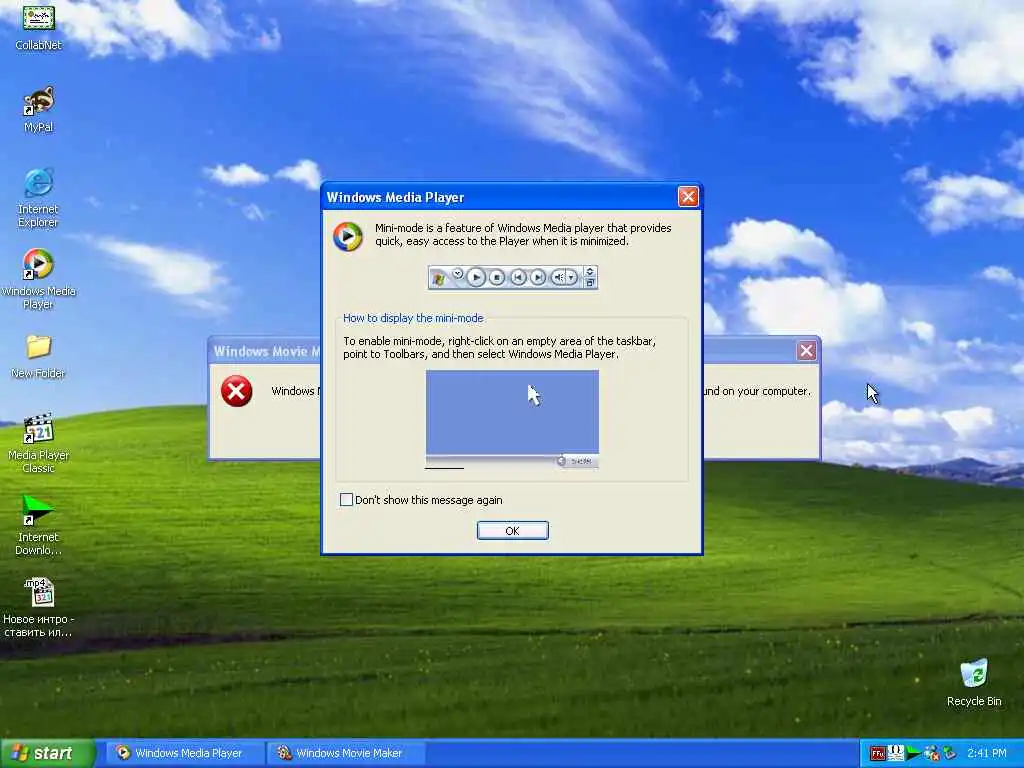Screen dimensions: 1024x768
Task: Click the FFu tray icon
Action: click(x=878, y=754)
